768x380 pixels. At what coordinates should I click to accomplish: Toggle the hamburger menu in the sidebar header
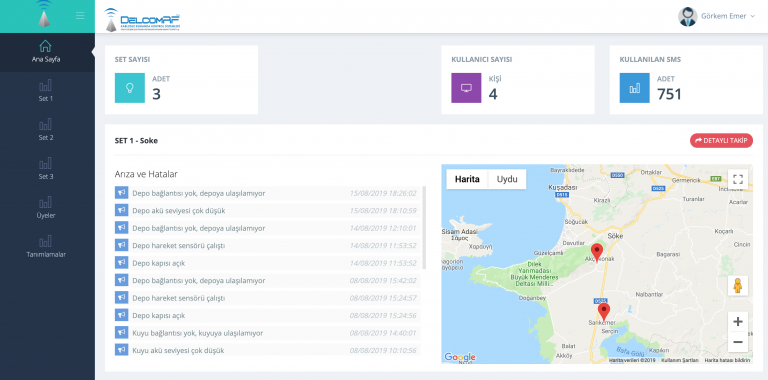coord(80,16)
